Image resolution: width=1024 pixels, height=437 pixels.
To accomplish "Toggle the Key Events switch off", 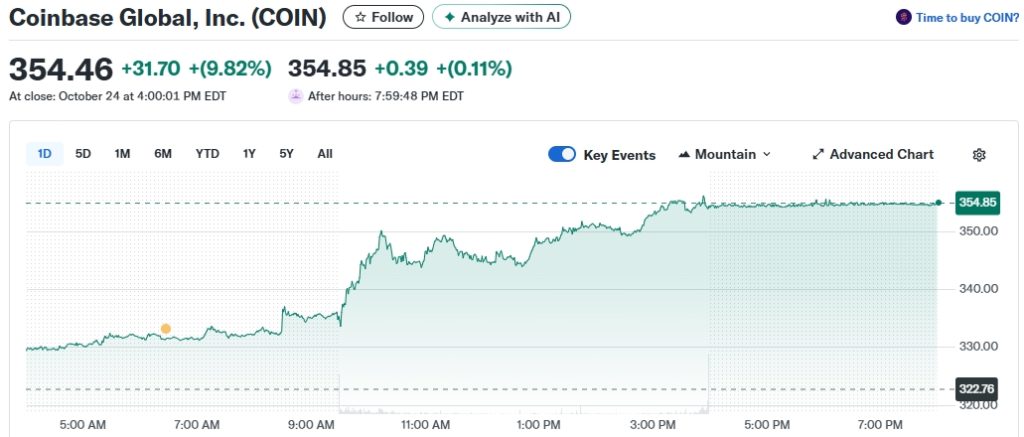I will 562,155.
